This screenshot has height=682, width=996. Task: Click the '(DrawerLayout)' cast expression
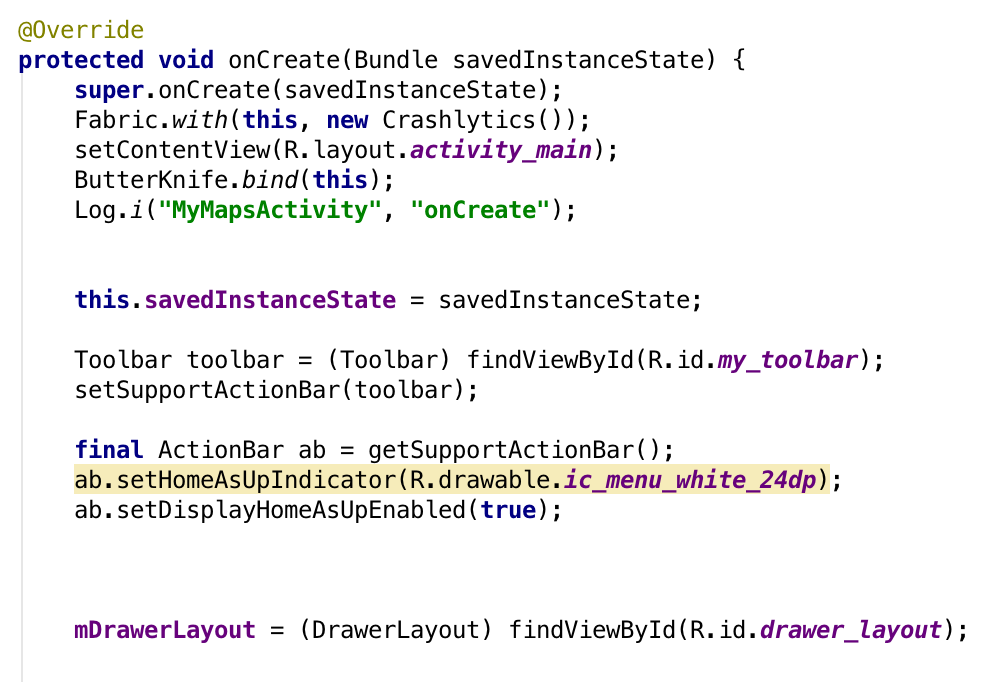click(396, 630)
